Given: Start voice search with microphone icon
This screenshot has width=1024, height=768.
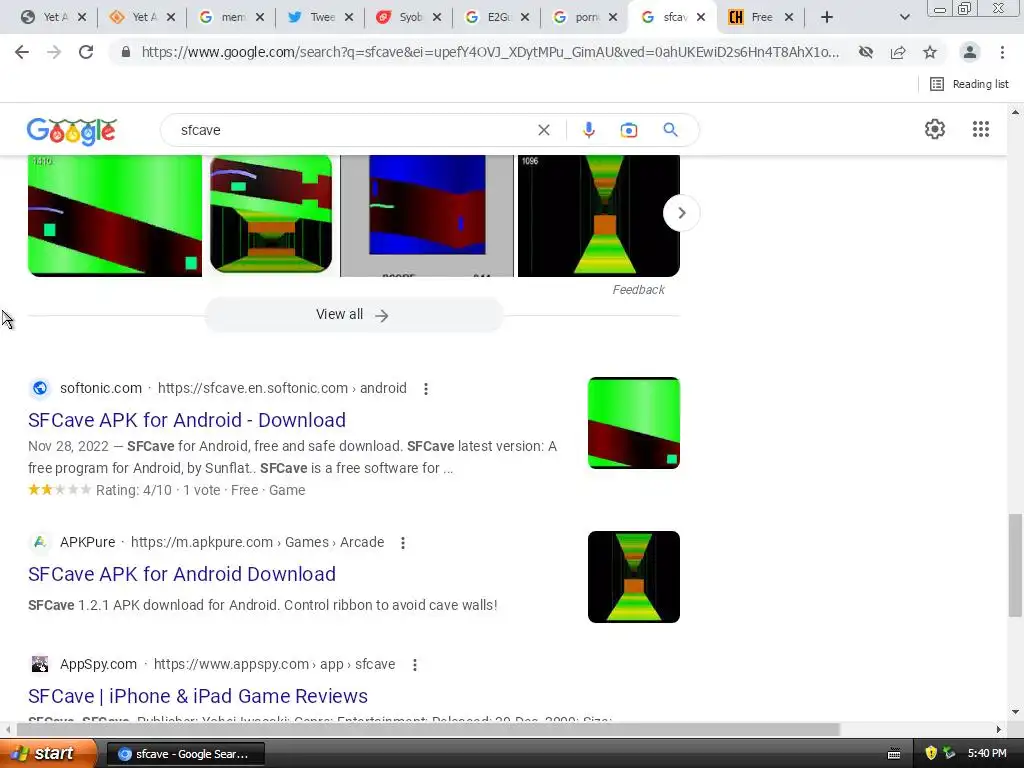Looking at the screenshot, I should point(588,130).
